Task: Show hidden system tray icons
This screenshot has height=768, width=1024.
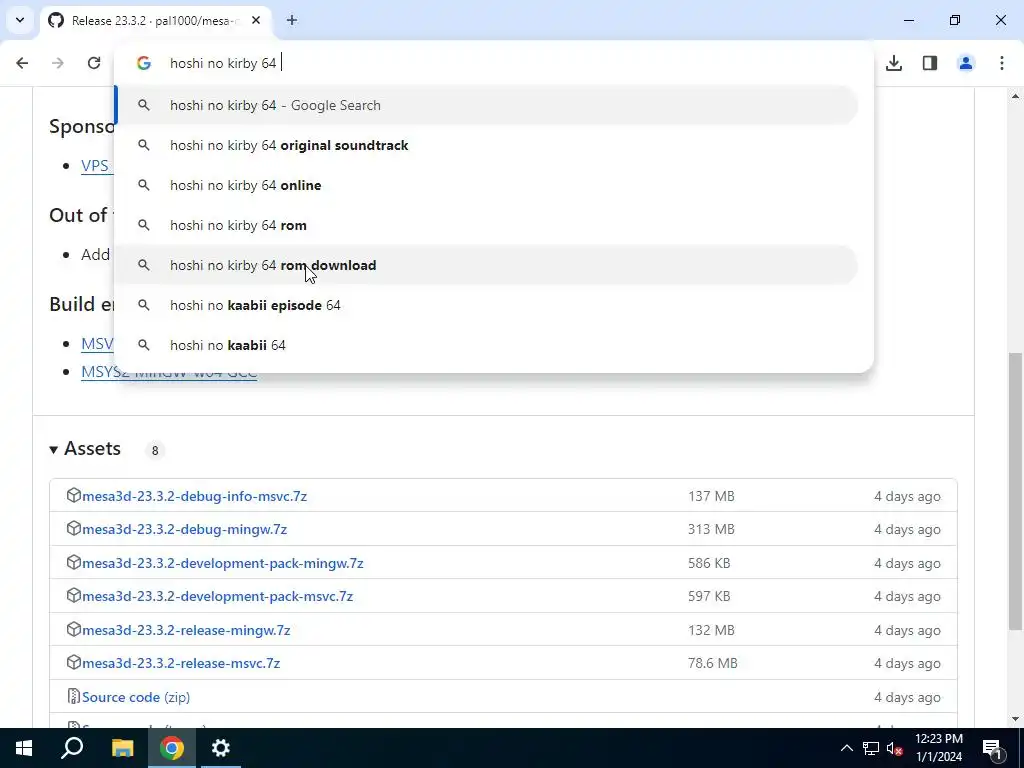Action: click(846, 748)
